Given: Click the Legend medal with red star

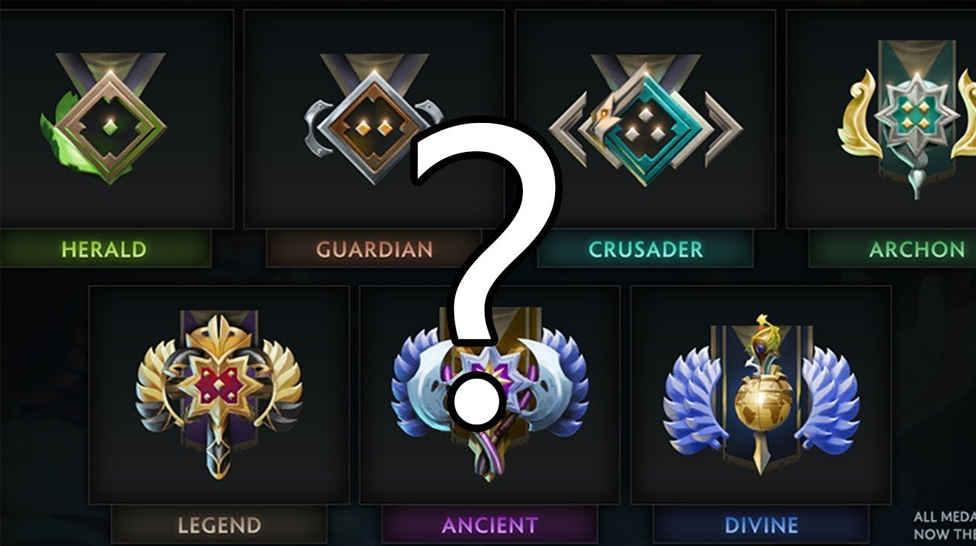Looking at the screenshot, I should point(219,393).
